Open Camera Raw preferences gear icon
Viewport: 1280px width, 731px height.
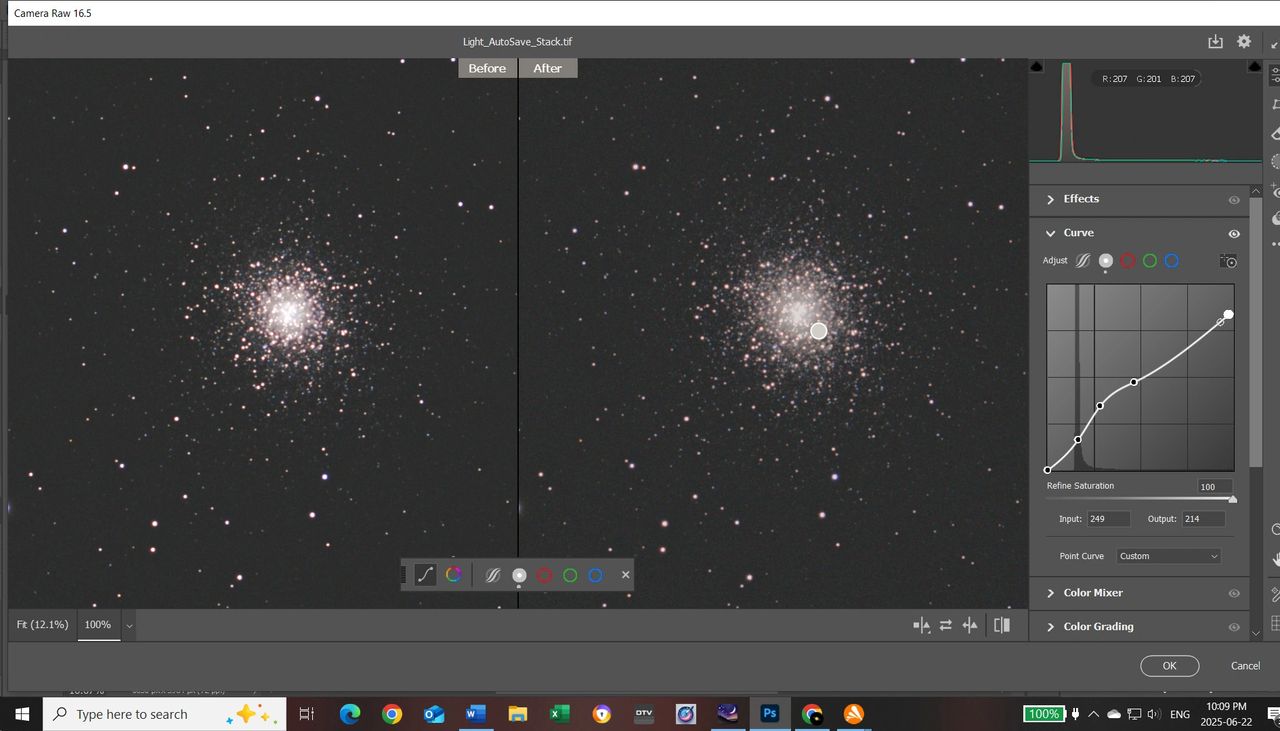pyautogui.click(x=1243, y=42)
